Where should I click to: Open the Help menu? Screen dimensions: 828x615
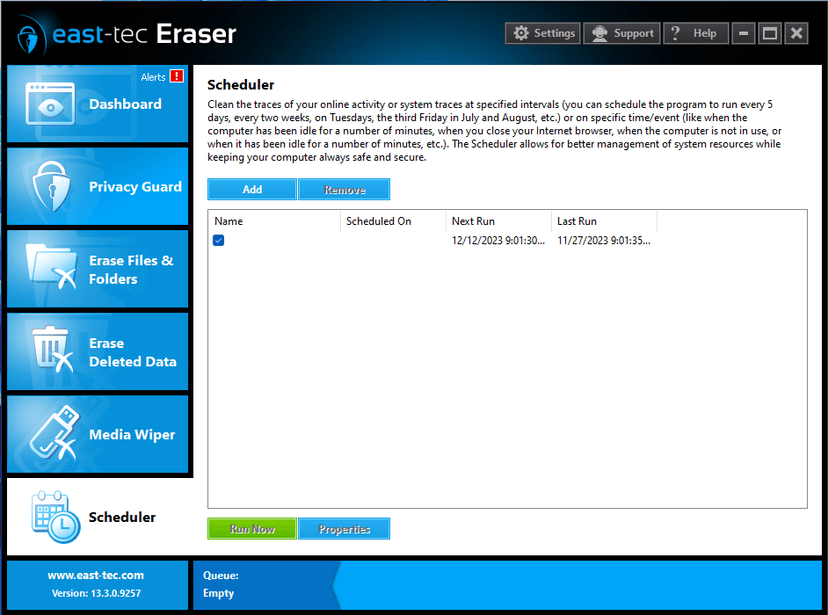click(x=695, y=33)
